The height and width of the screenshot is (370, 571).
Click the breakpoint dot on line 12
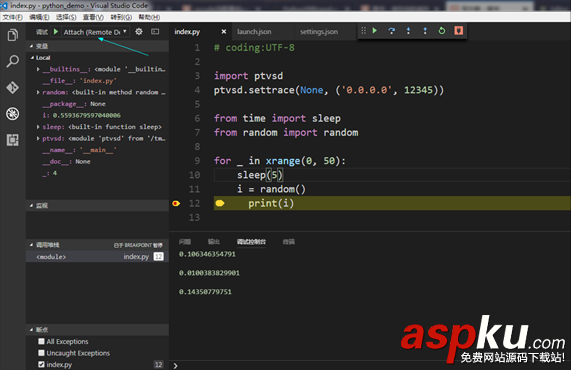click(176, 203)
